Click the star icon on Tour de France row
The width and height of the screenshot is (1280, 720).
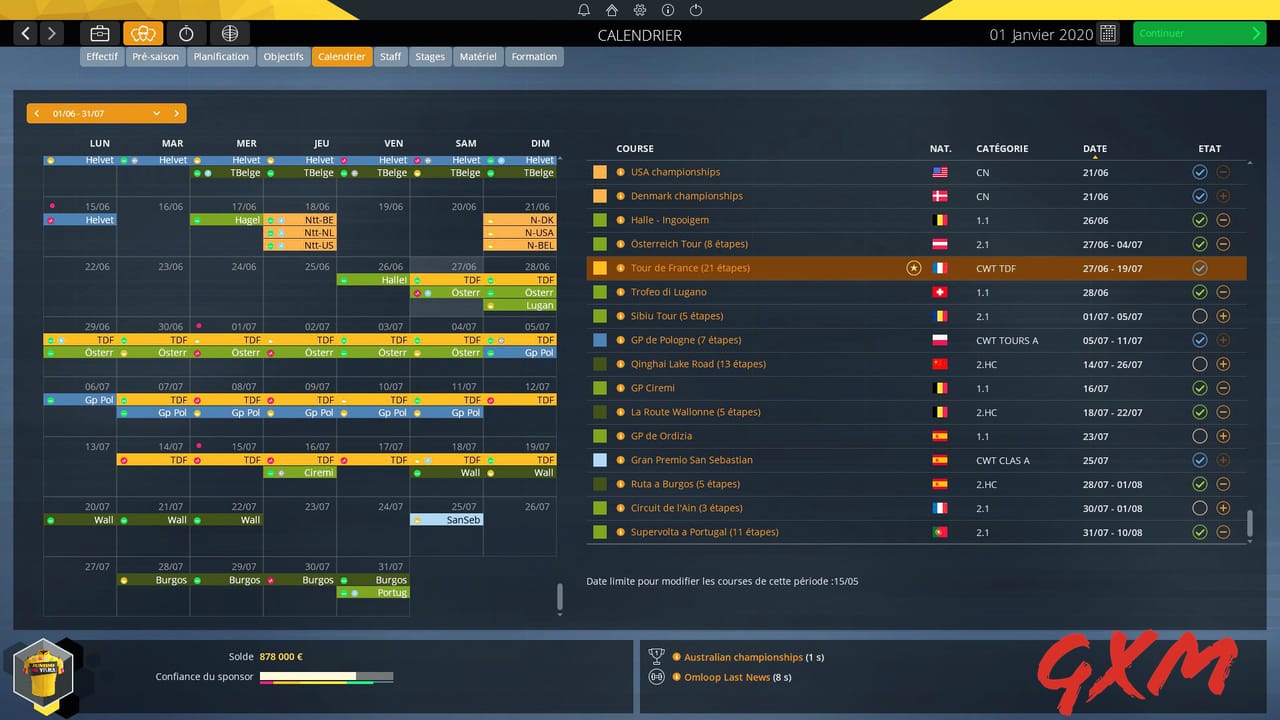tap(913, 268)
